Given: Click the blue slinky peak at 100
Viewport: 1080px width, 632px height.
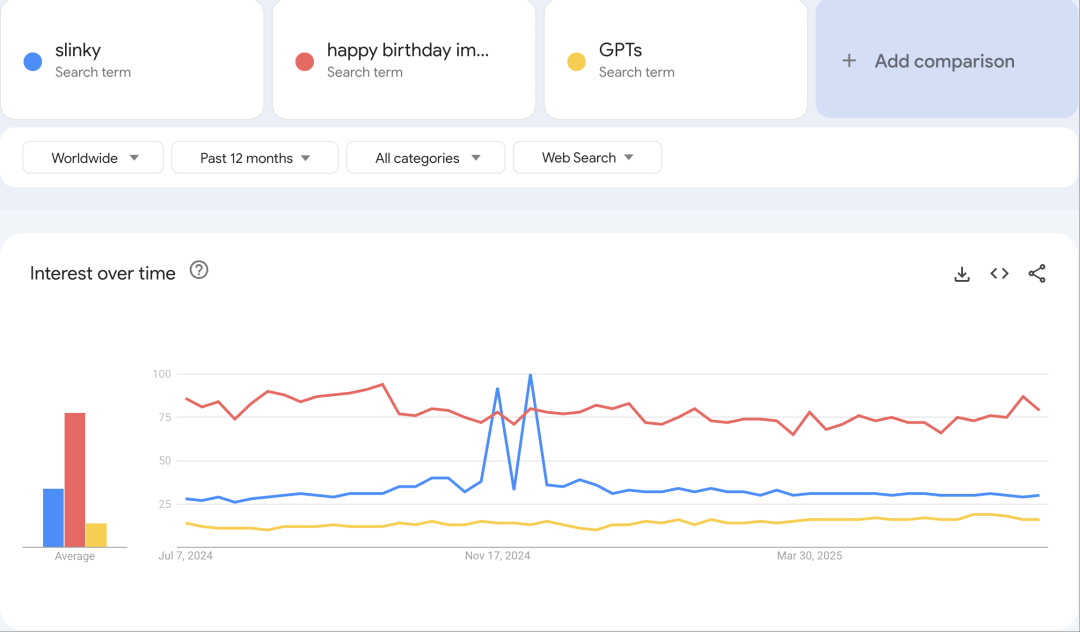Looking at the screenshot, I should [530, 375].
